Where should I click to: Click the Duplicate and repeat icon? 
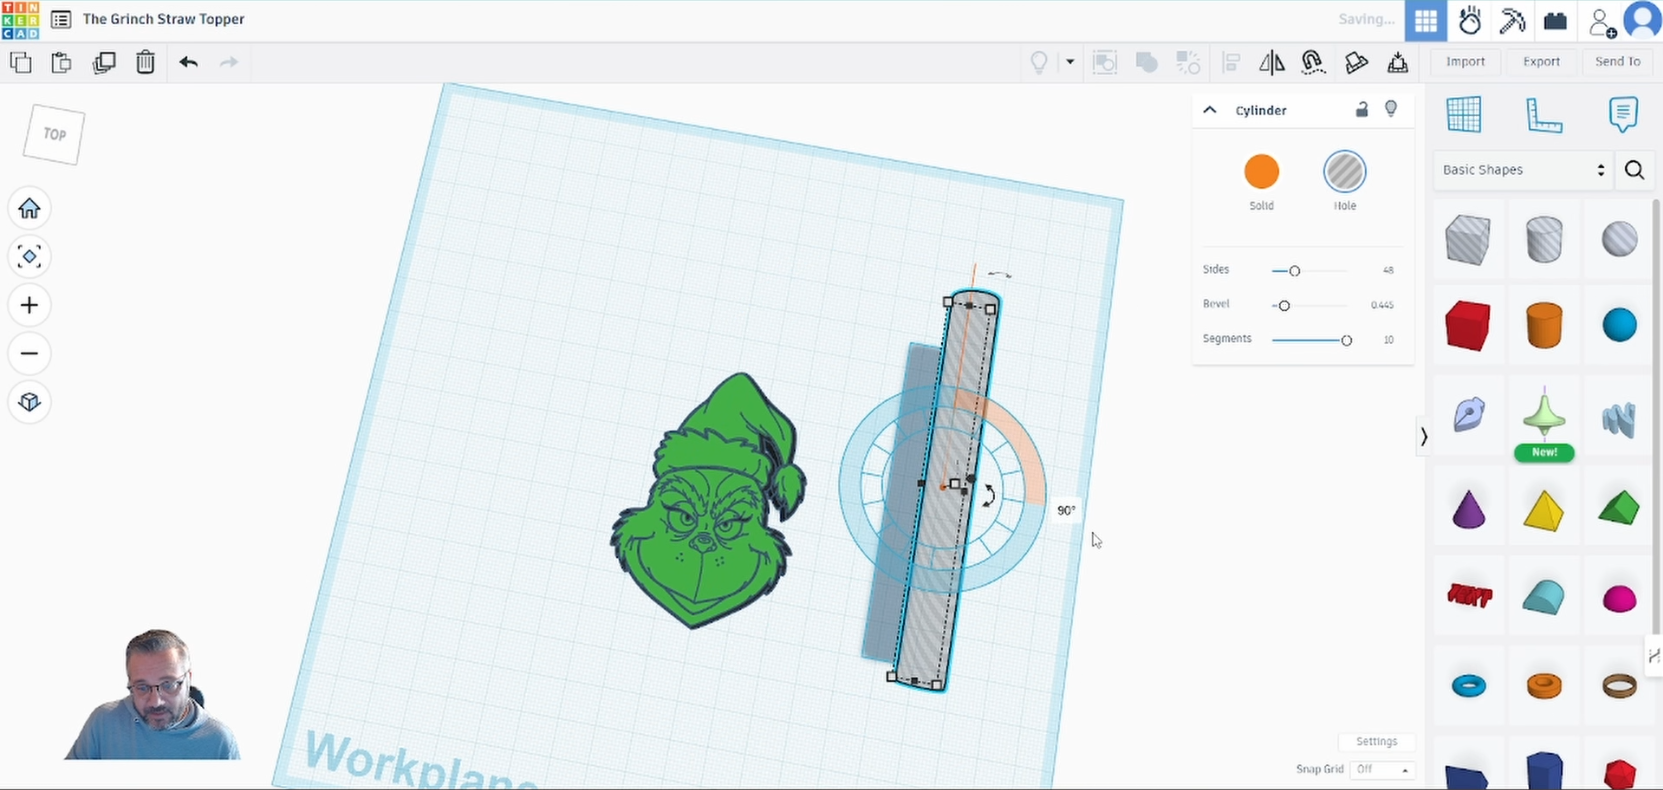[104, 62]
